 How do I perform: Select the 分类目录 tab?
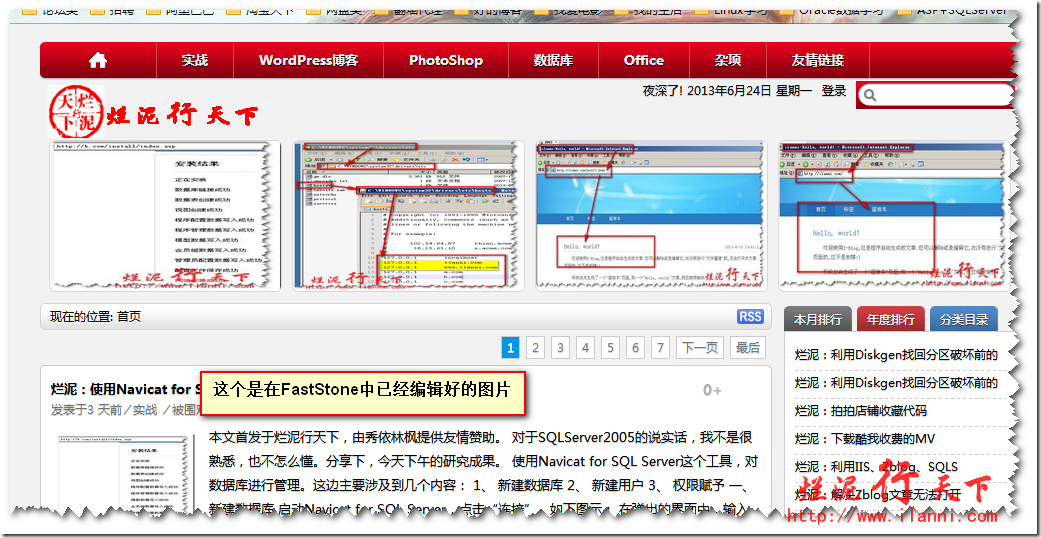963,319
